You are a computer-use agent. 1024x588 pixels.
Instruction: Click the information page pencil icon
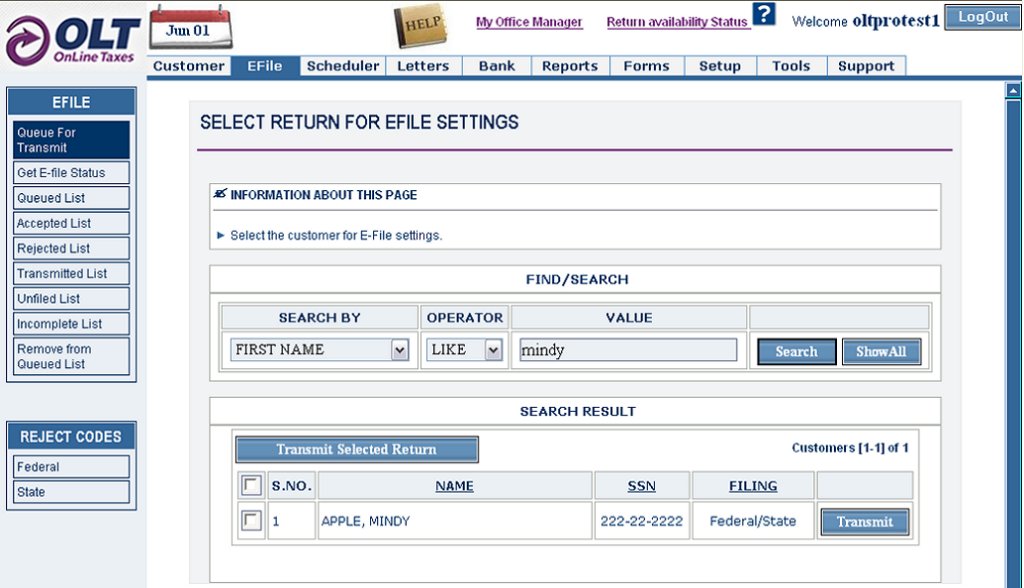click(220, 194)
